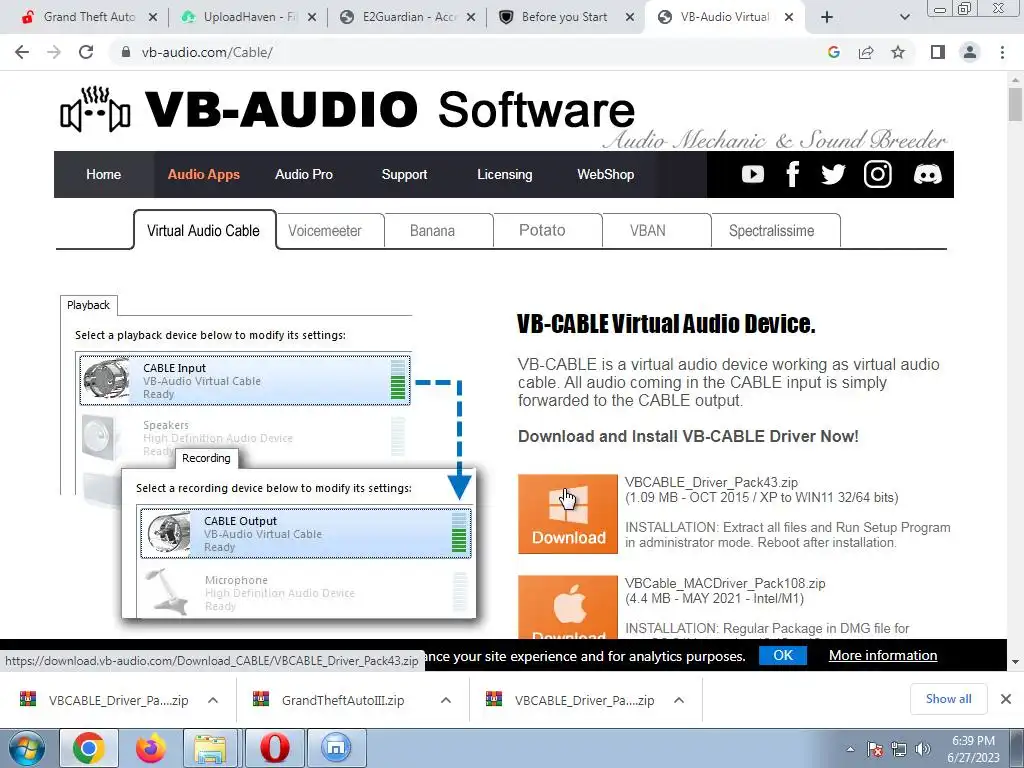Viewport: 1024px width, 768px height.
Task: Click Show all downloads button
Action: [x=948, y=699]
